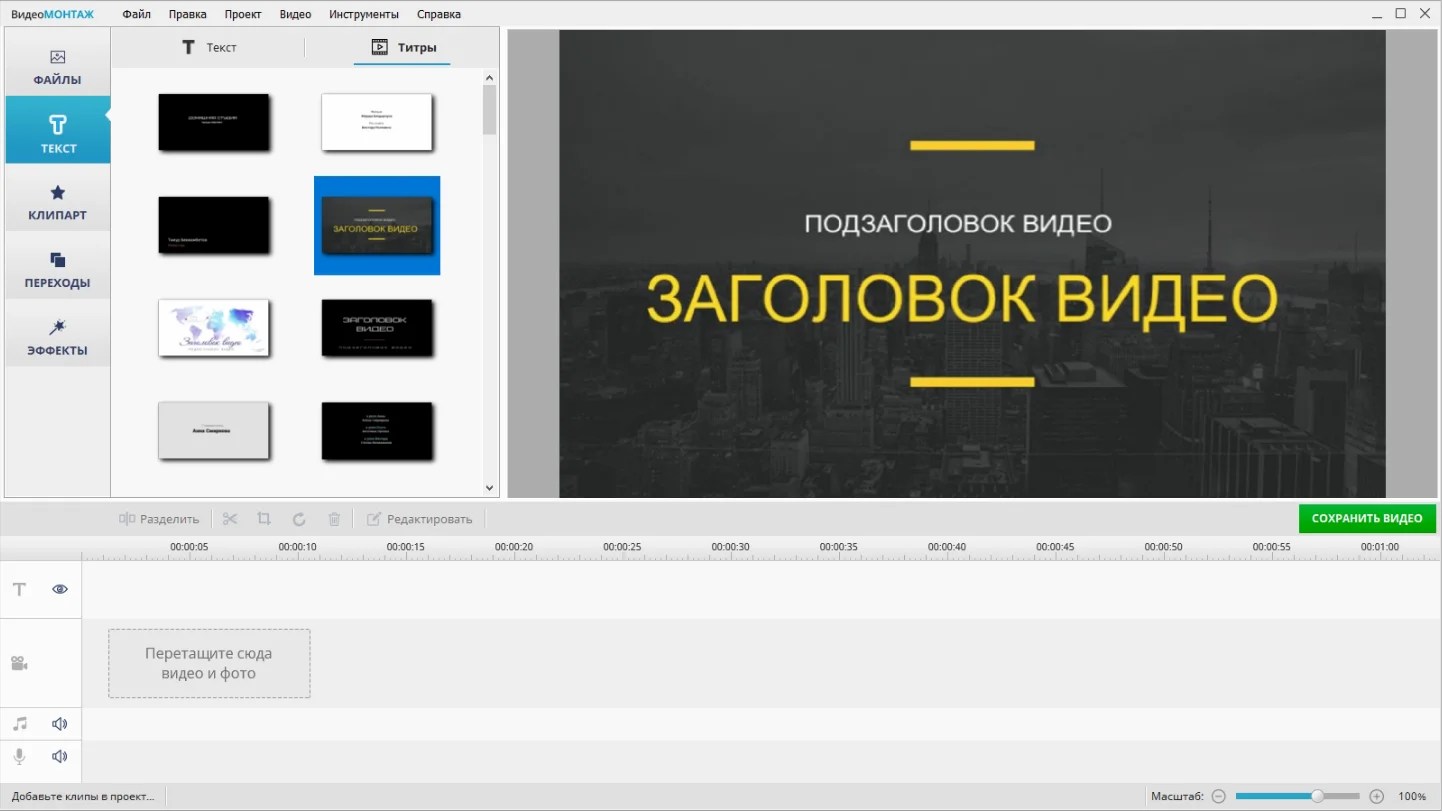Click the scroll down arrow in titles list
Screen dimensions: 1442x811
click(x=490, y=488)
